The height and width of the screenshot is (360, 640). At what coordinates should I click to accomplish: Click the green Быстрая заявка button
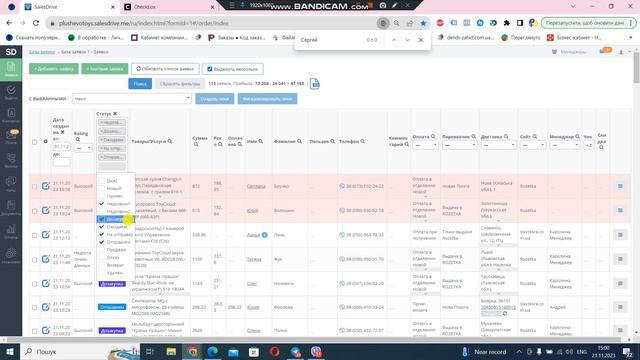click(x=105, y=69)
